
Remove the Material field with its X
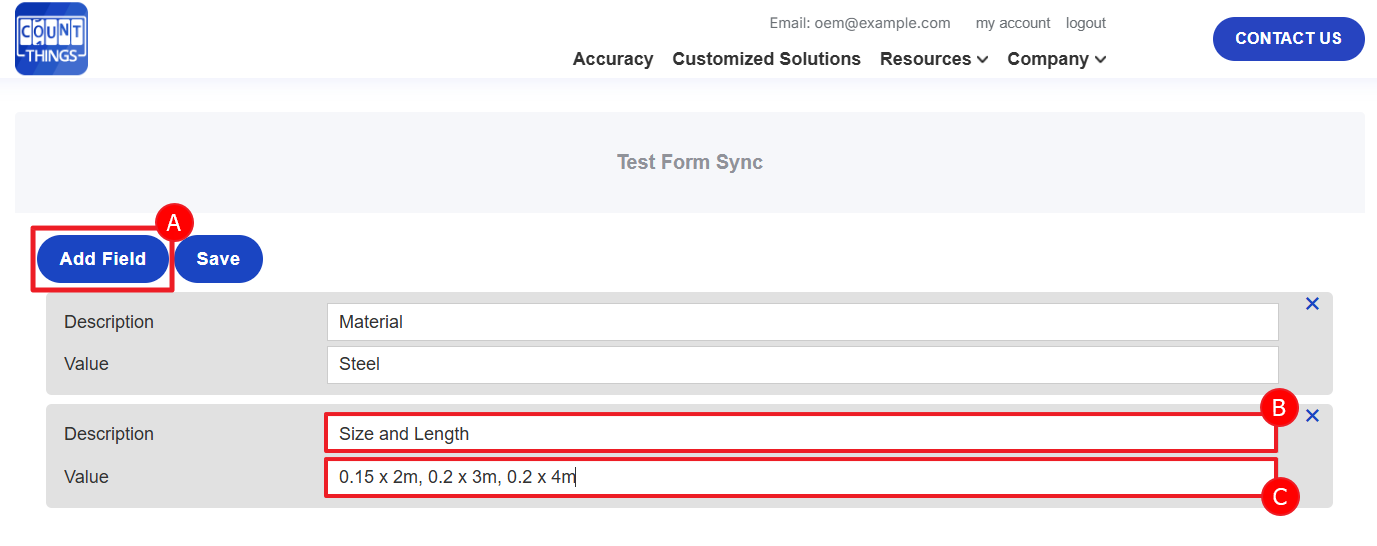click(x=1312, y=304)
